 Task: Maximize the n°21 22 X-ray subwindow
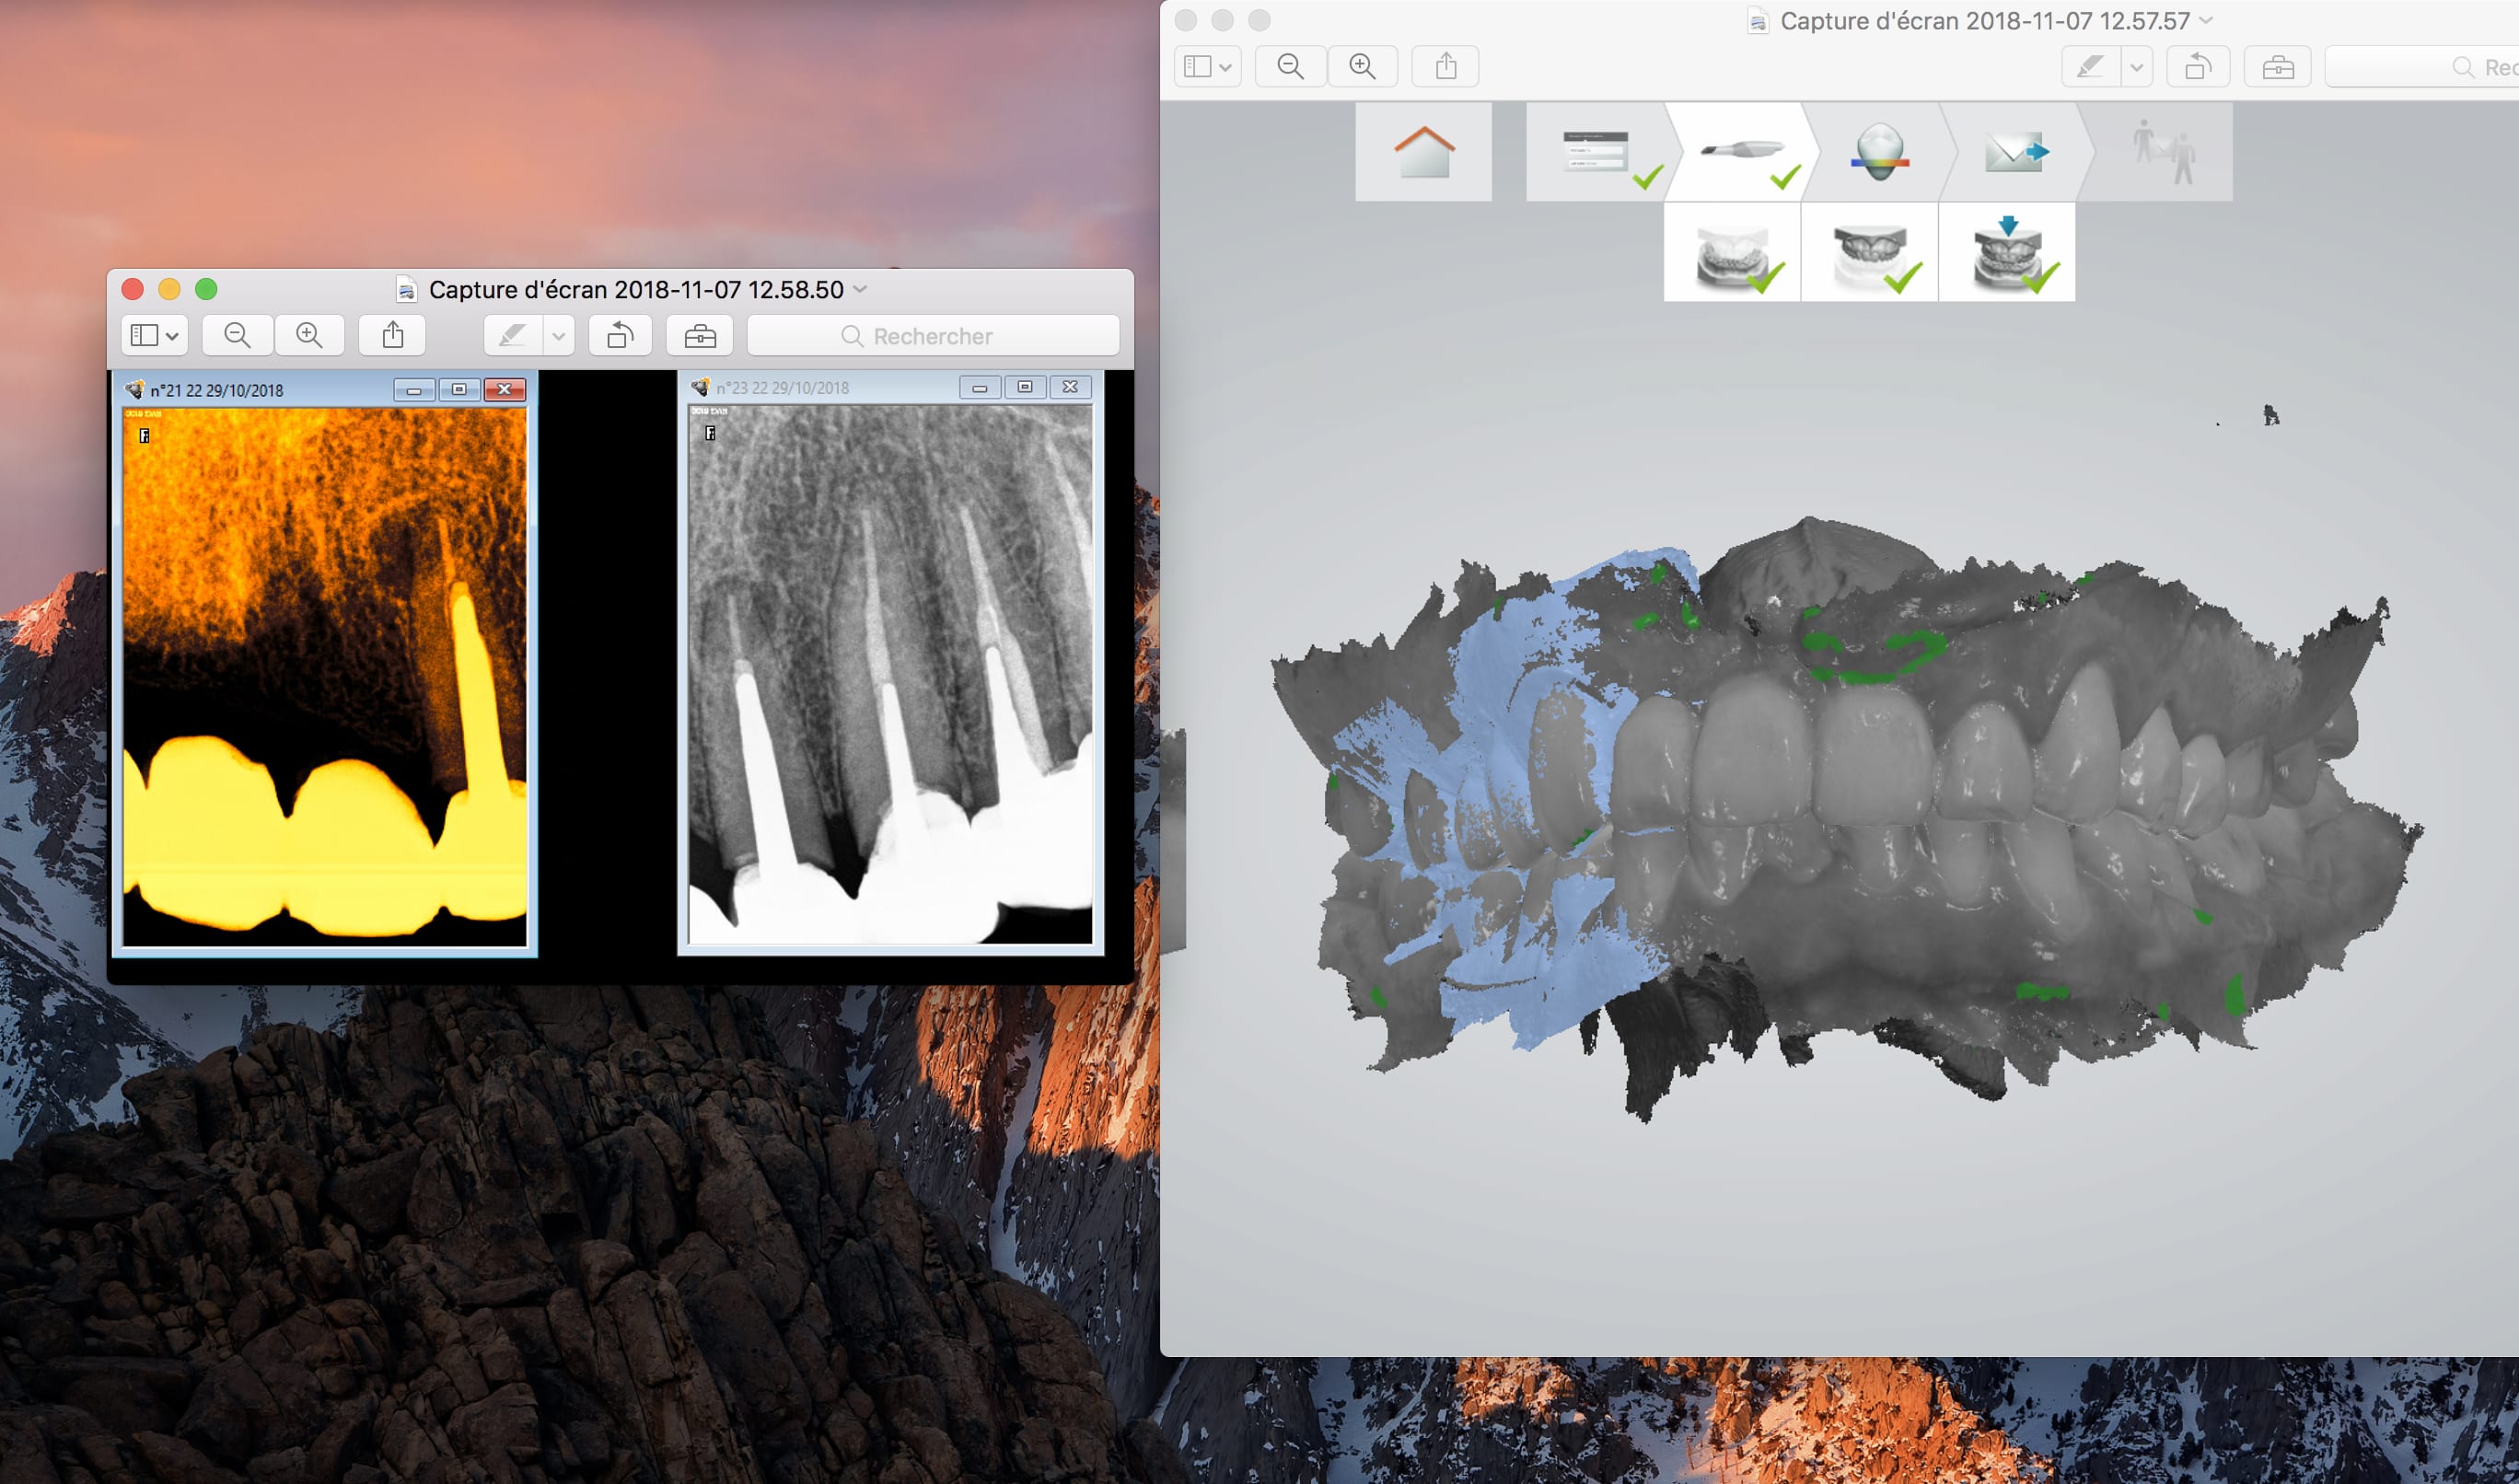tap(459, 390)
